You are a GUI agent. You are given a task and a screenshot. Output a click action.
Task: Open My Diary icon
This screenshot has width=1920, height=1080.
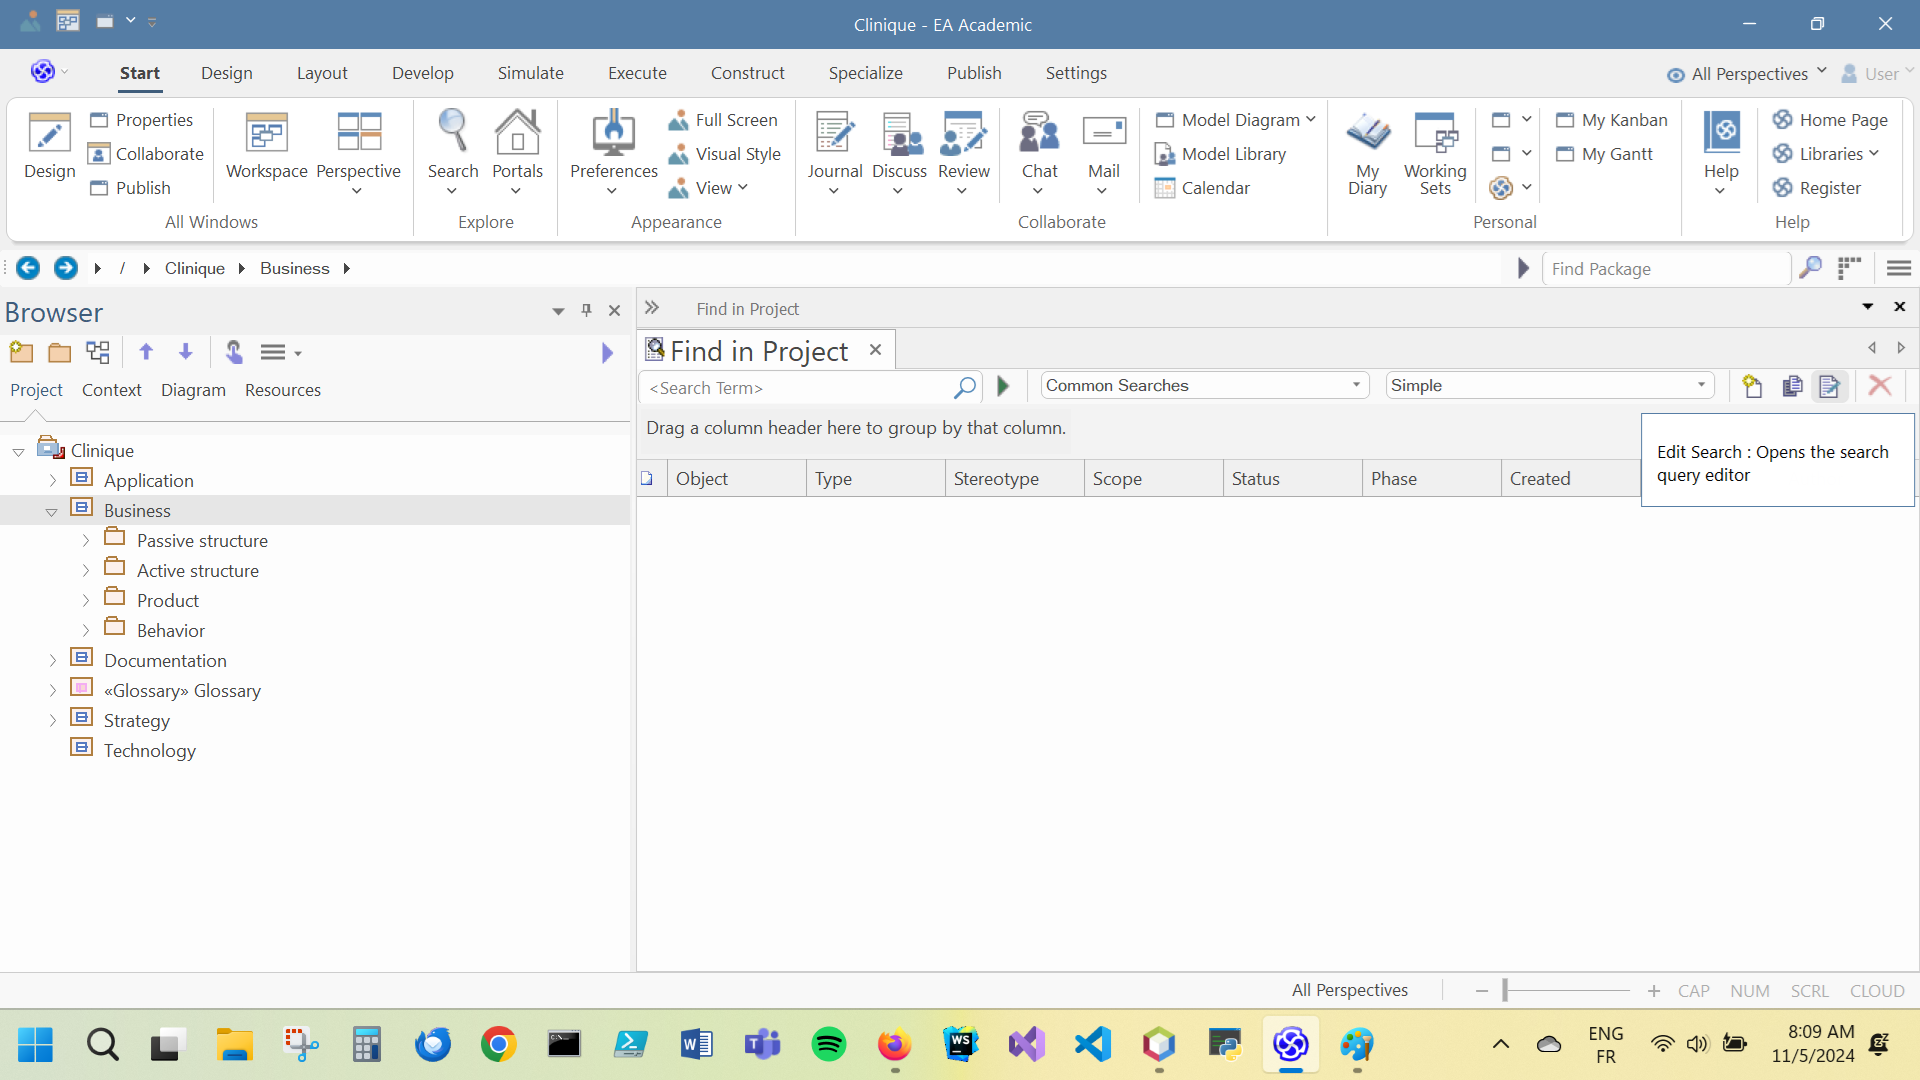coord(1367,133)
